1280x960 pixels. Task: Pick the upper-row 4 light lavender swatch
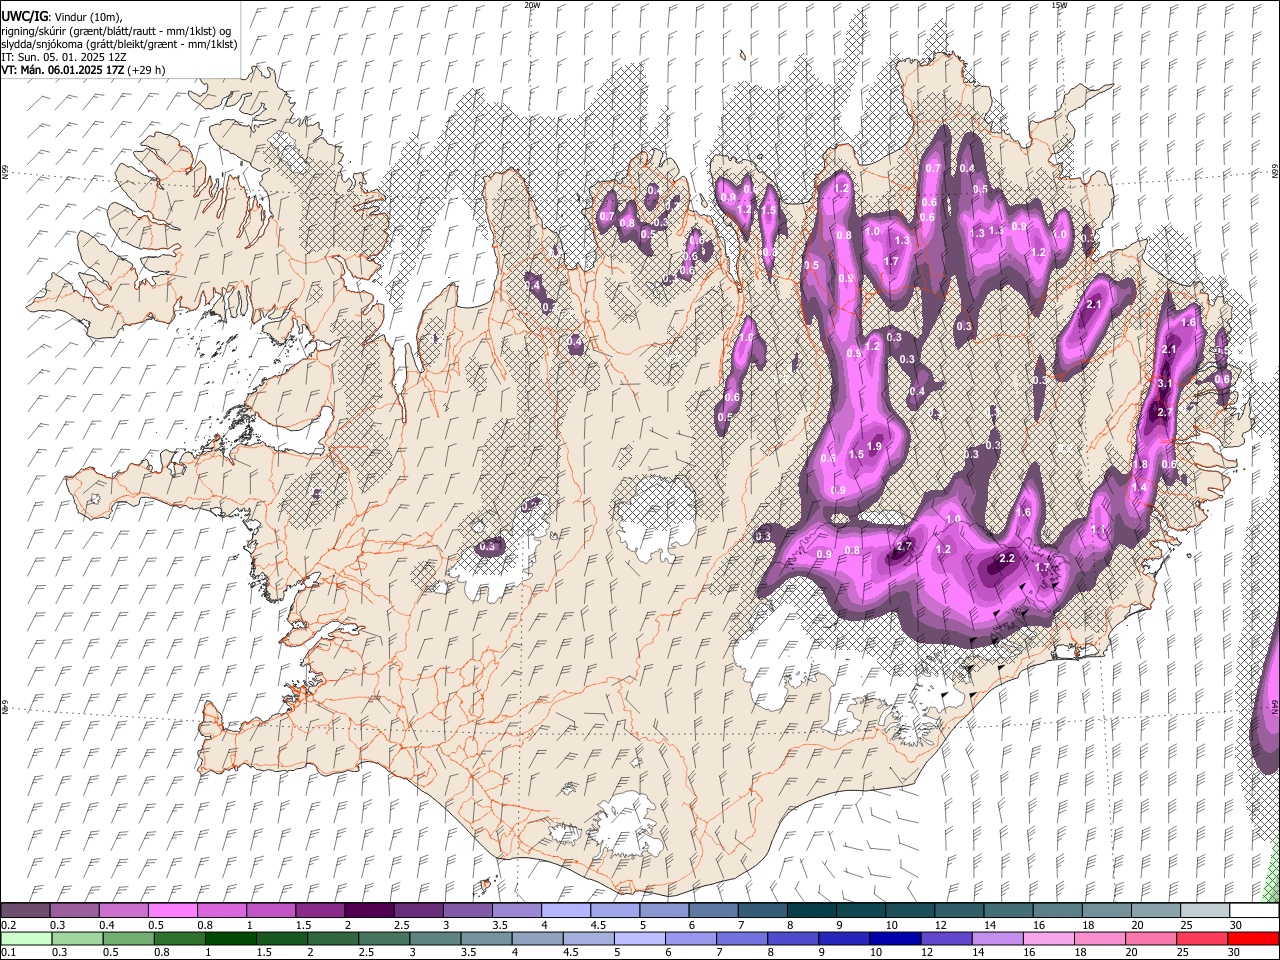566,911
